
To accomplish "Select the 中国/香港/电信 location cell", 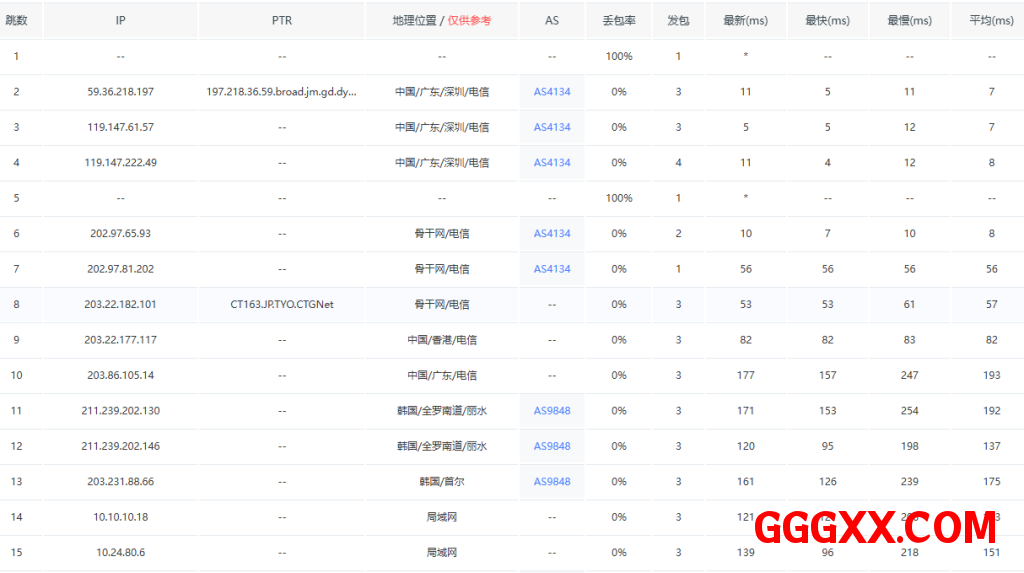I will 442,340.
